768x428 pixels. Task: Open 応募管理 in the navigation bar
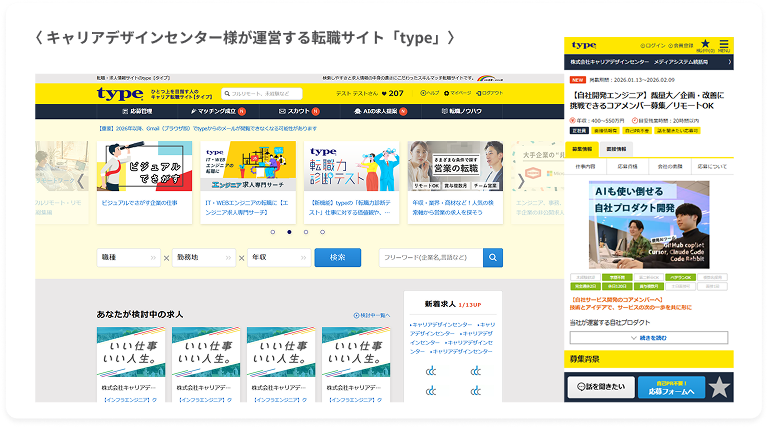coord(137,111)
